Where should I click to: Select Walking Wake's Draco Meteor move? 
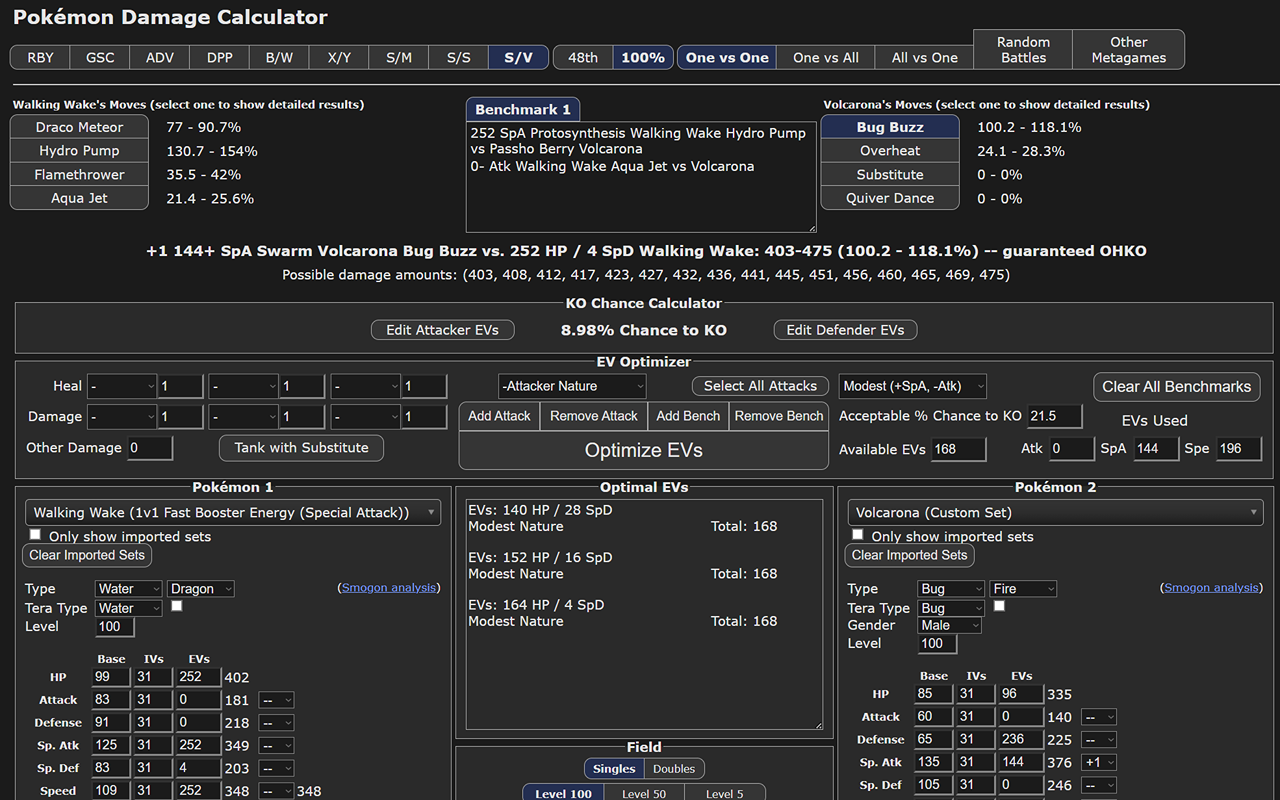[x=80, y=127]
